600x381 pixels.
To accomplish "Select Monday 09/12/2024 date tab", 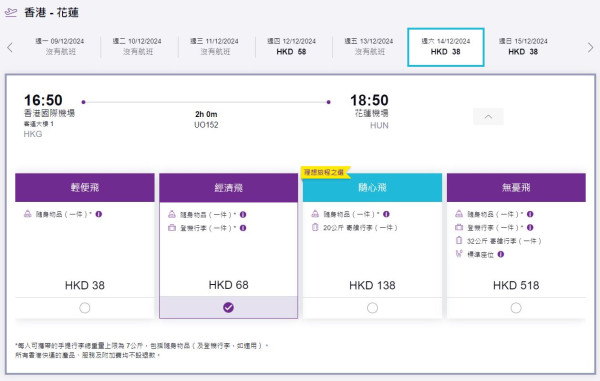I will click(x=60, y=46).
